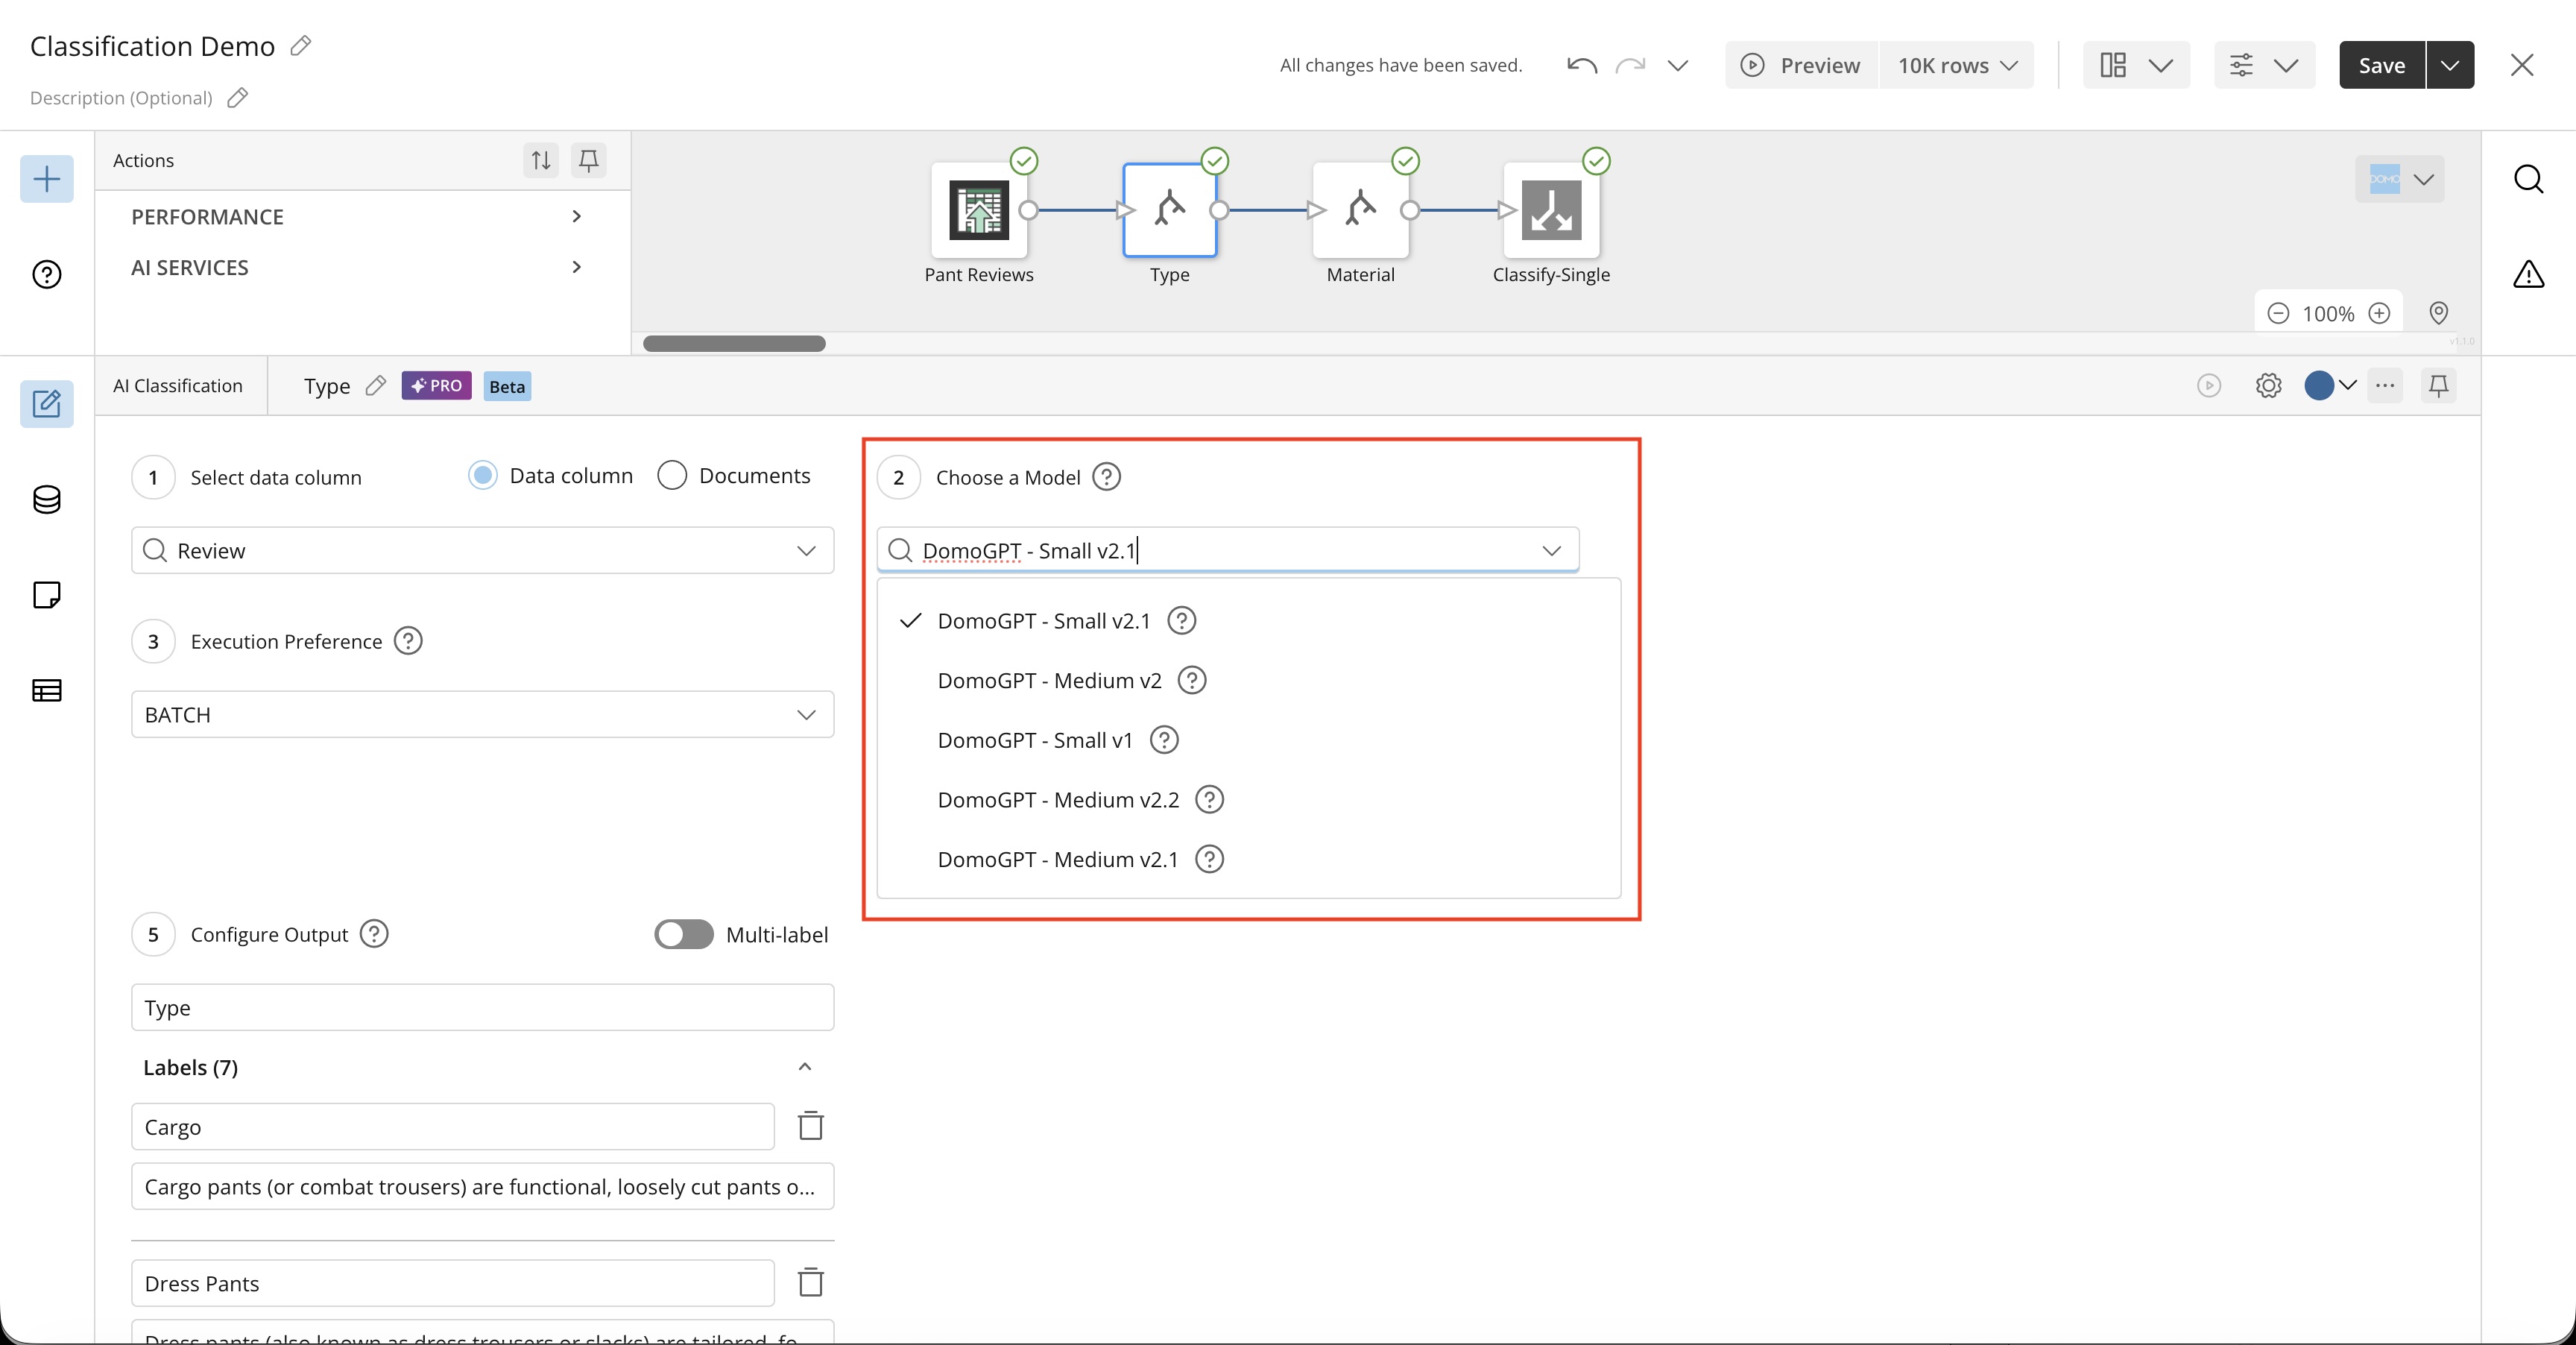Choose DomoGPT - Medium v2 option

(1249, 680)
